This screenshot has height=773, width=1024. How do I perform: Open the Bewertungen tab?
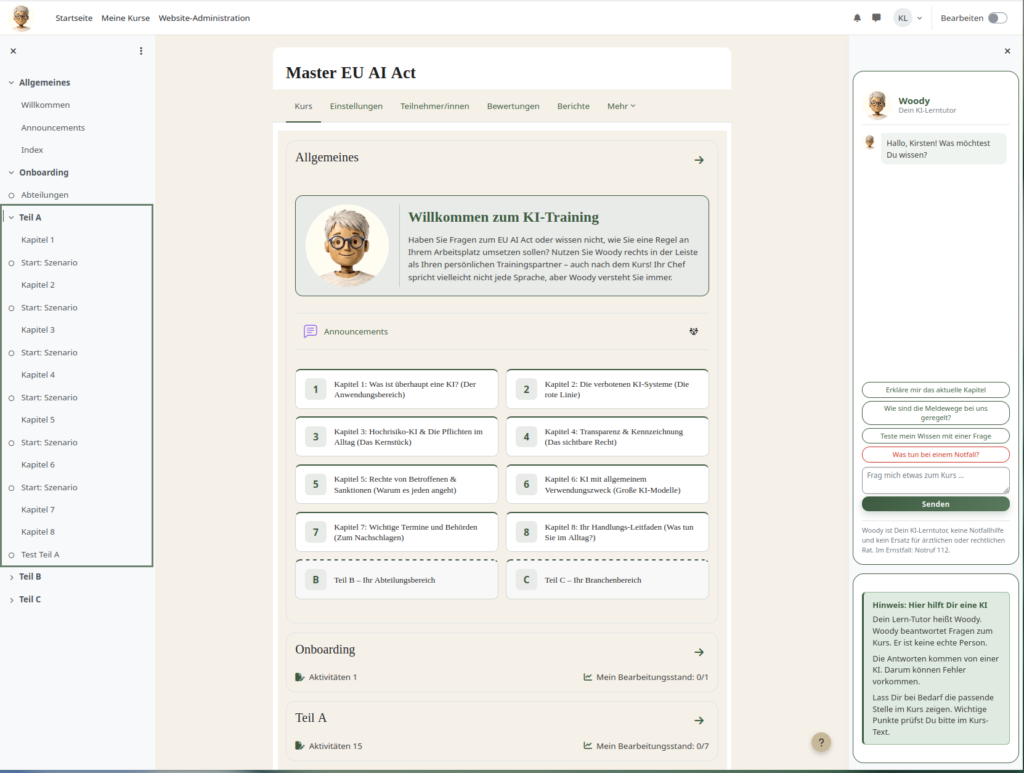click(513, 106)
